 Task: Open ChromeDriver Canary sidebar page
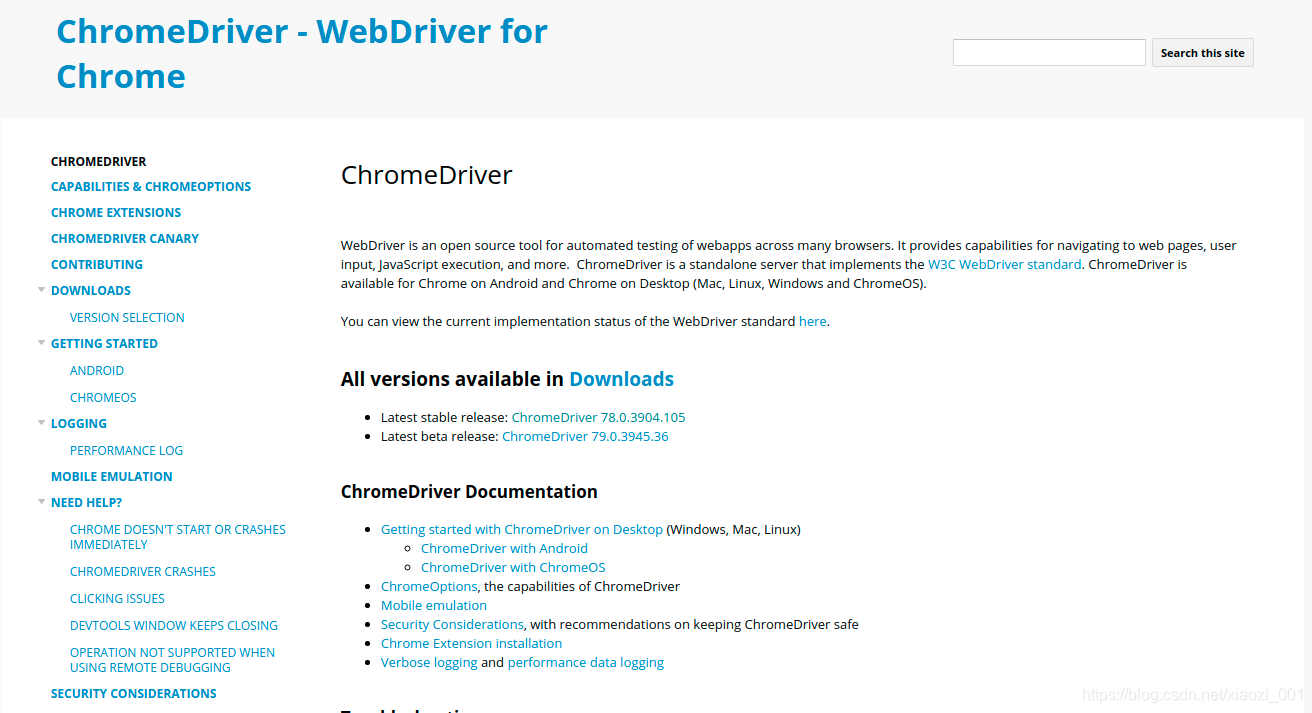pos(125,239)
